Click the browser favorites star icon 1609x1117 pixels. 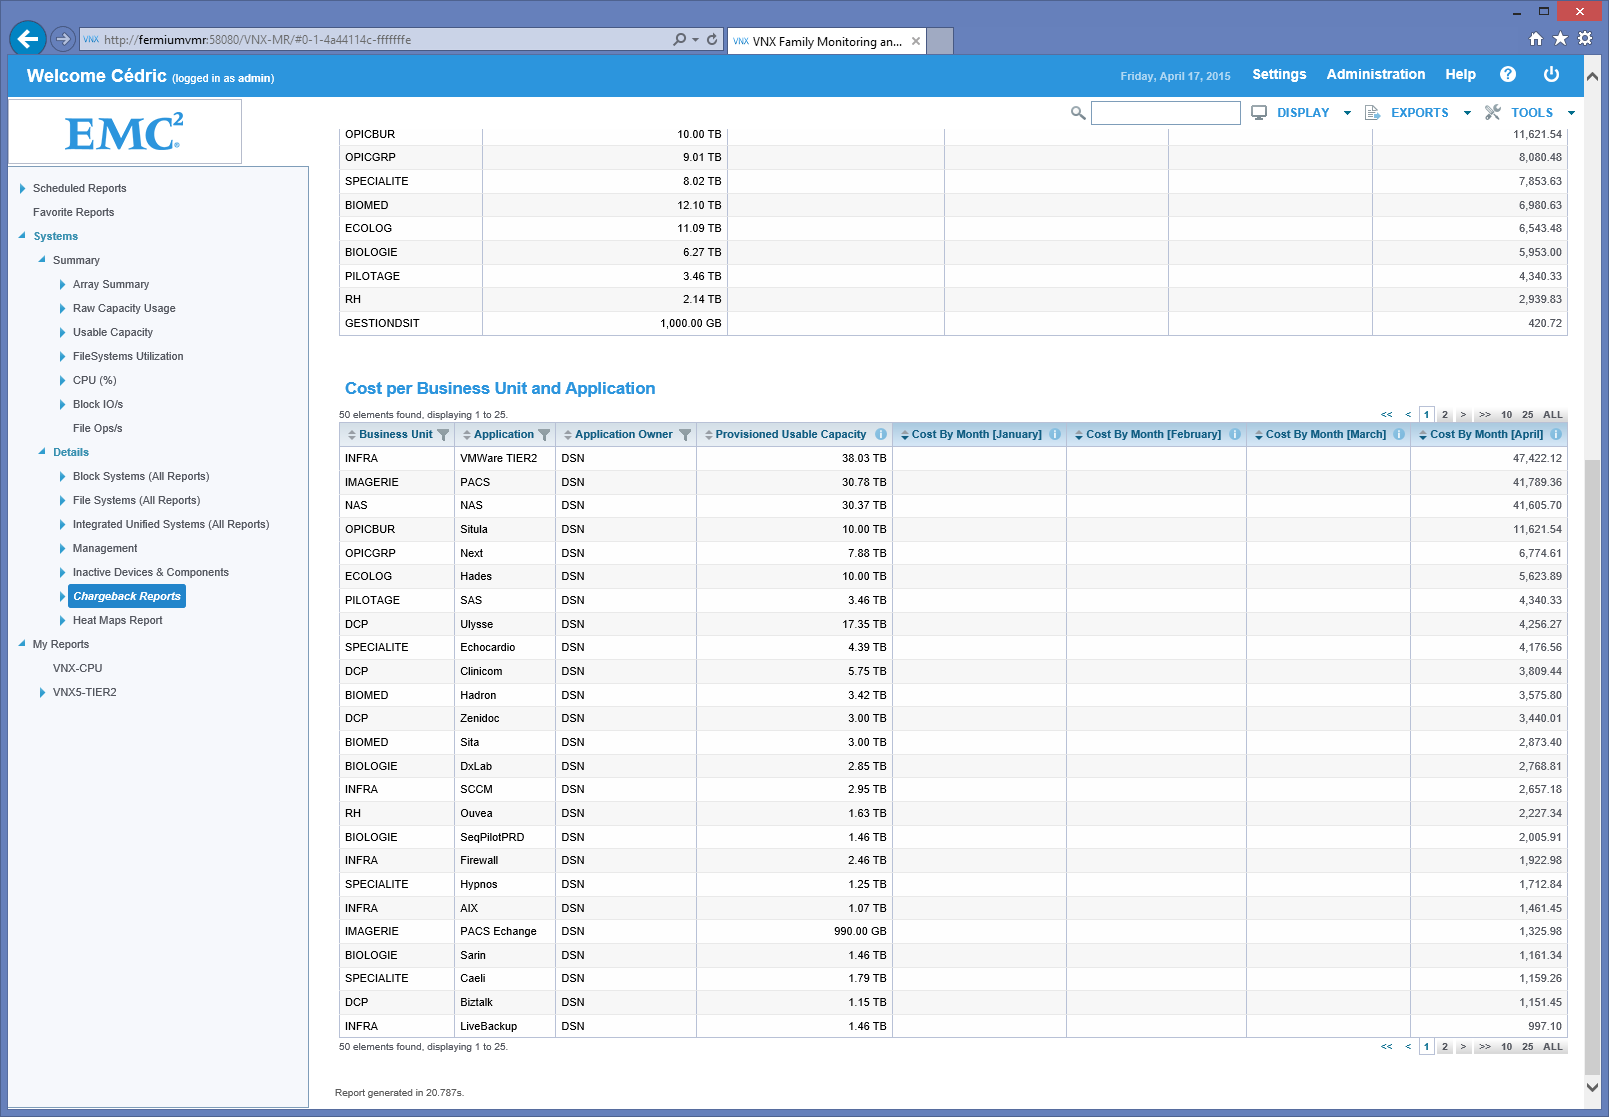coord(1560,39)
